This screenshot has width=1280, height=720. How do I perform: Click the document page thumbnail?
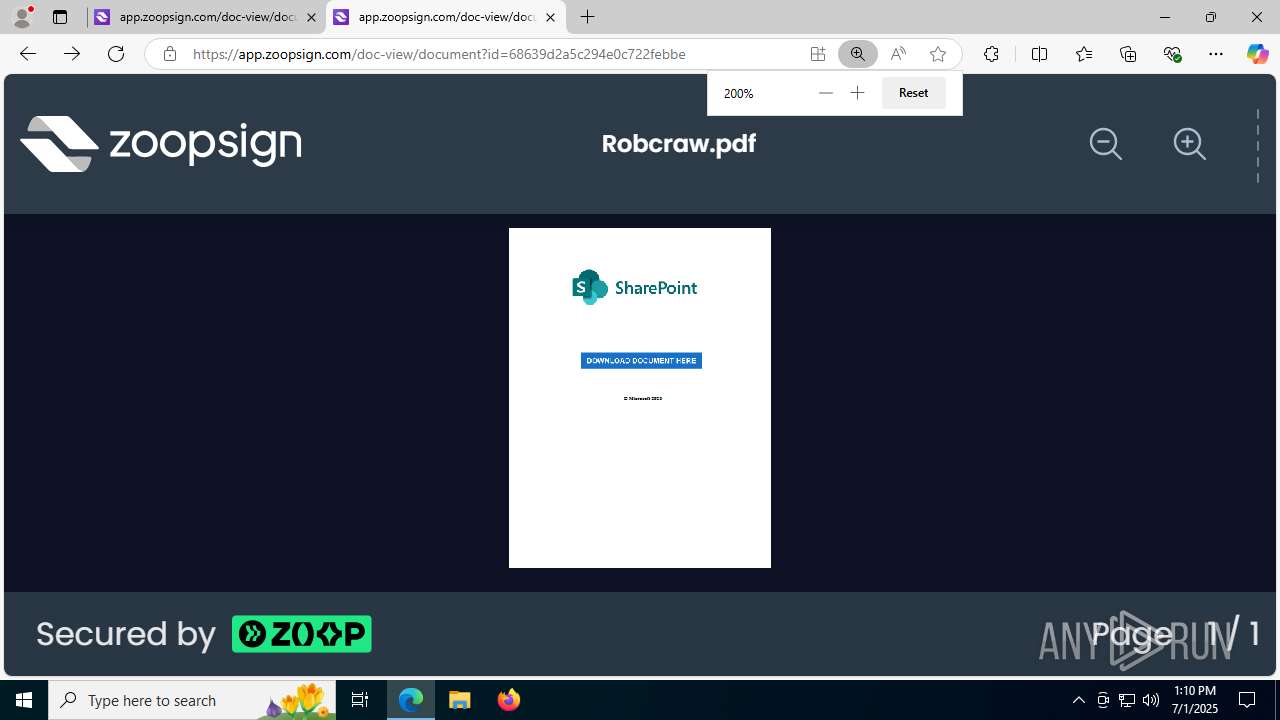(x=640, y=398)
